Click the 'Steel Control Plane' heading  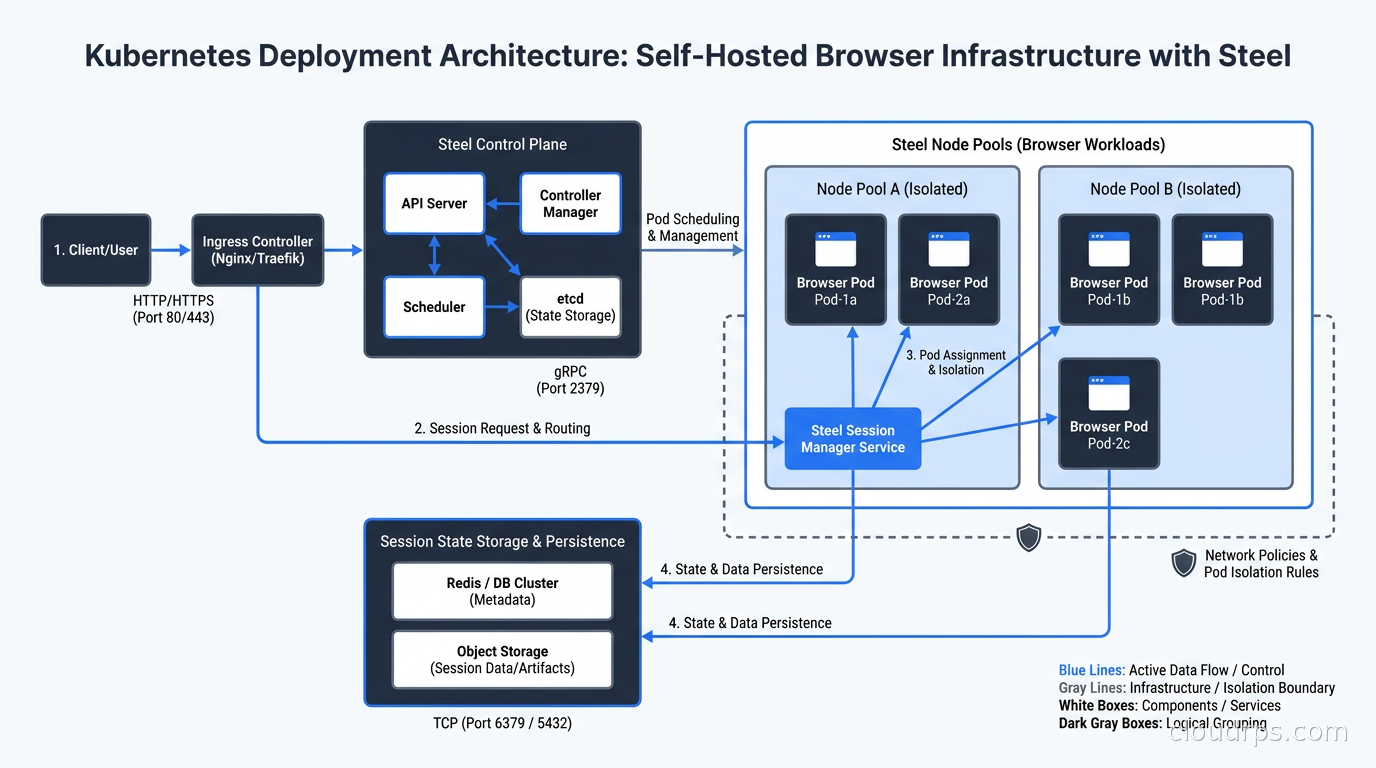(x=502, y=144)
